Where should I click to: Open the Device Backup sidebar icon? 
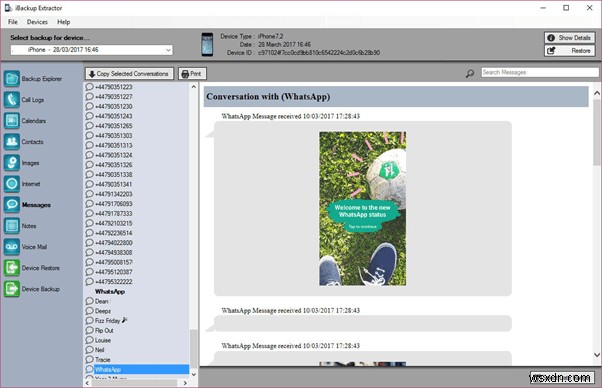[12, 289]
